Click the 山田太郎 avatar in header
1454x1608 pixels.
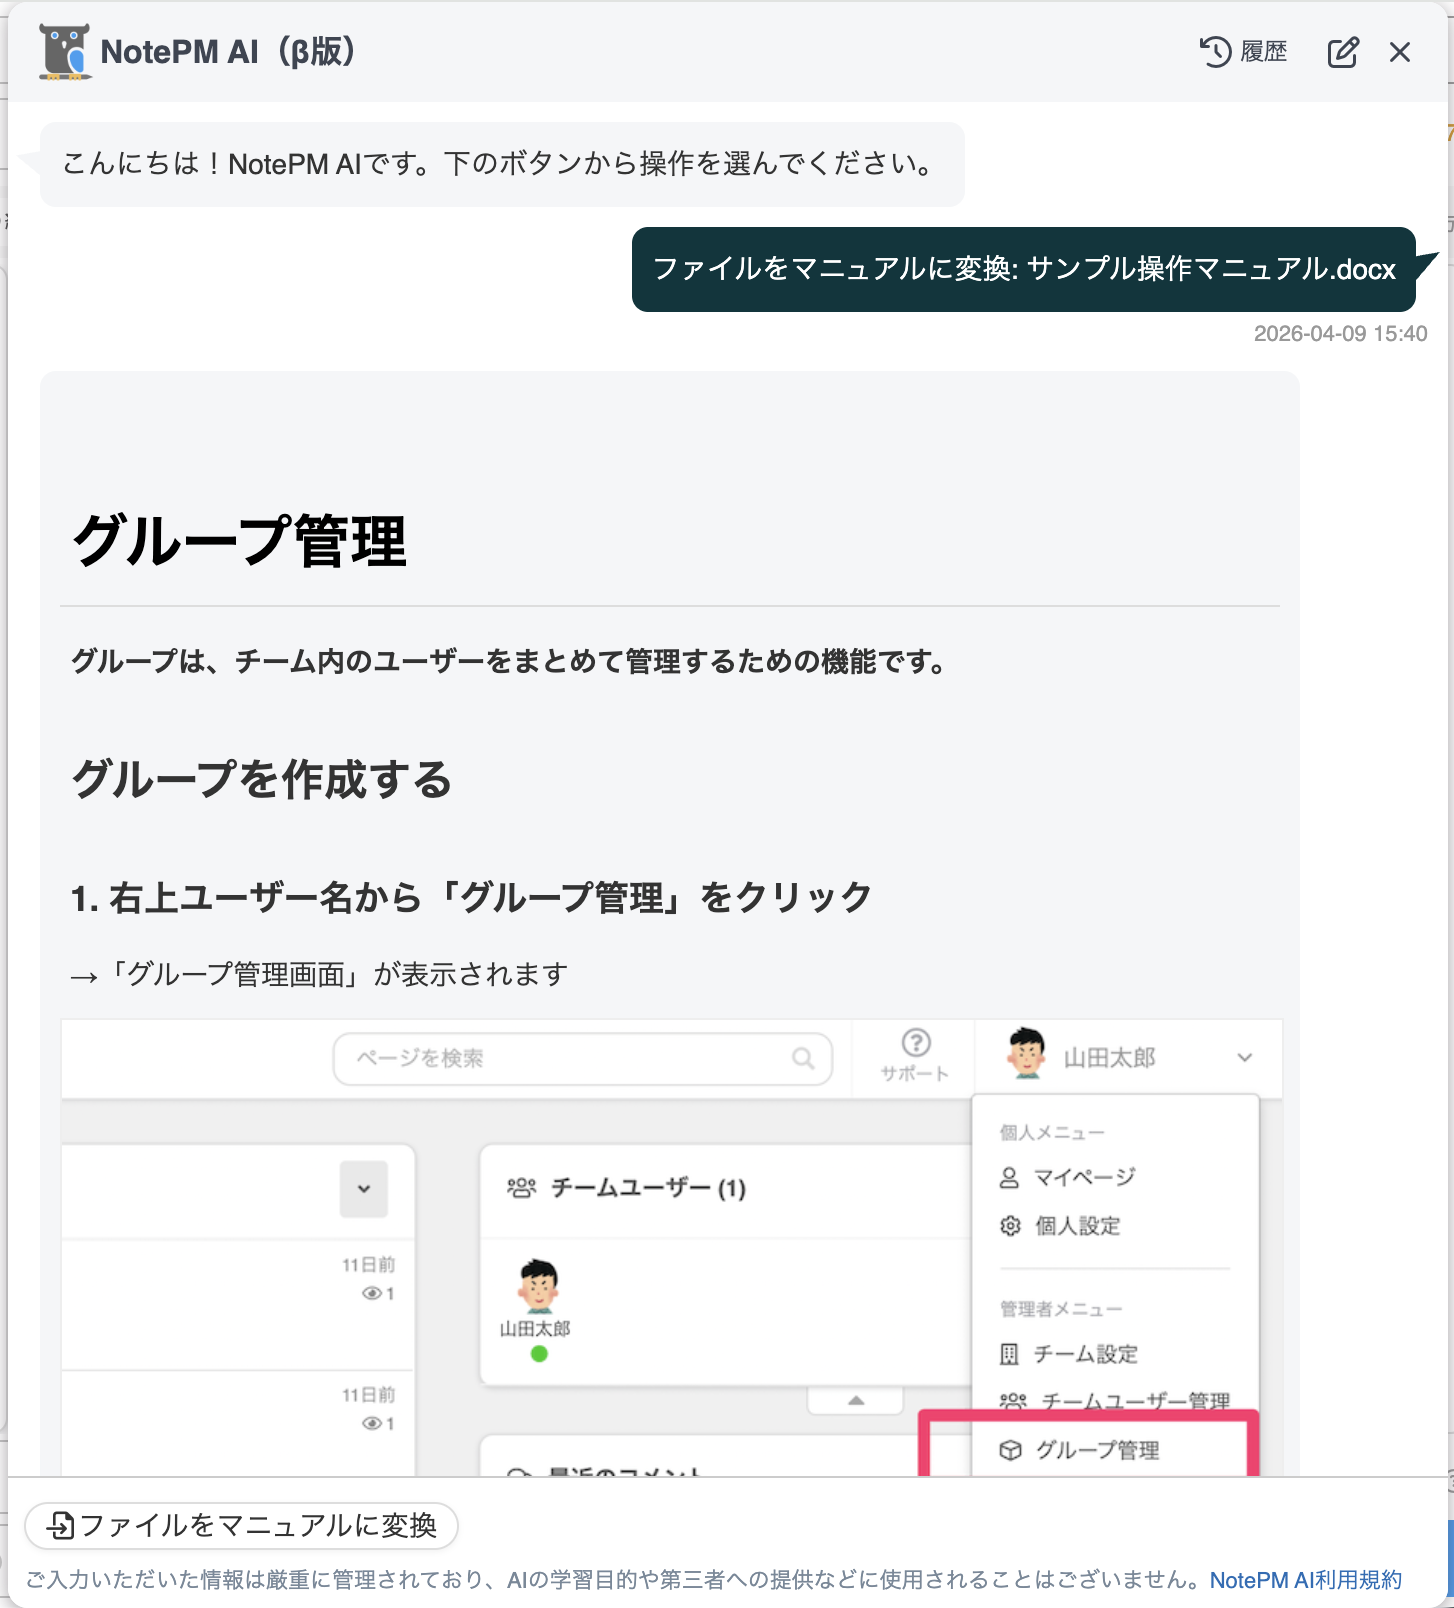pos(1026,1054)
